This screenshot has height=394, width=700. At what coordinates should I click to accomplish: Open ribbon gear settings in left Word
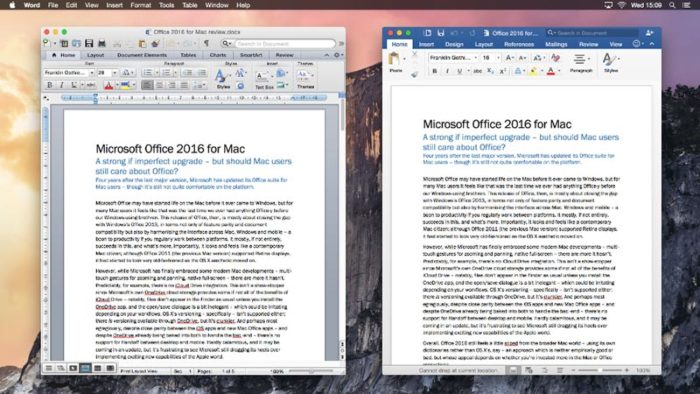tap(337, 55)
